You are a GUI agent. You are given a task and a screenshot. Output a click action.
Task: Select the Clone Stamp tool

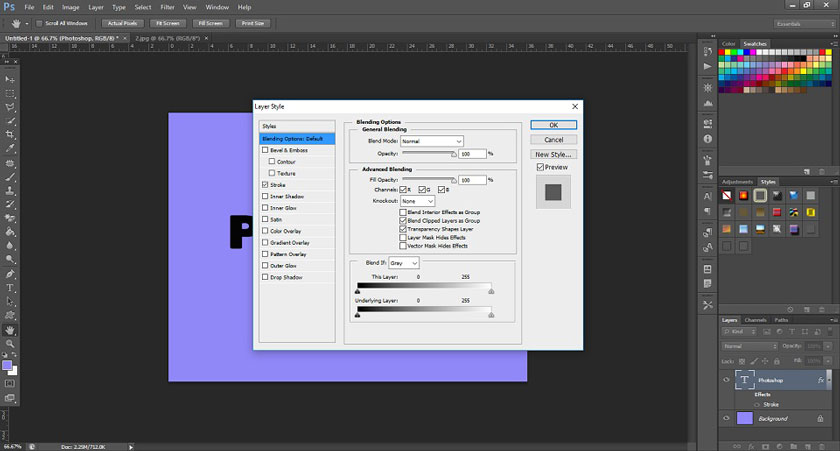click(10, 191)
